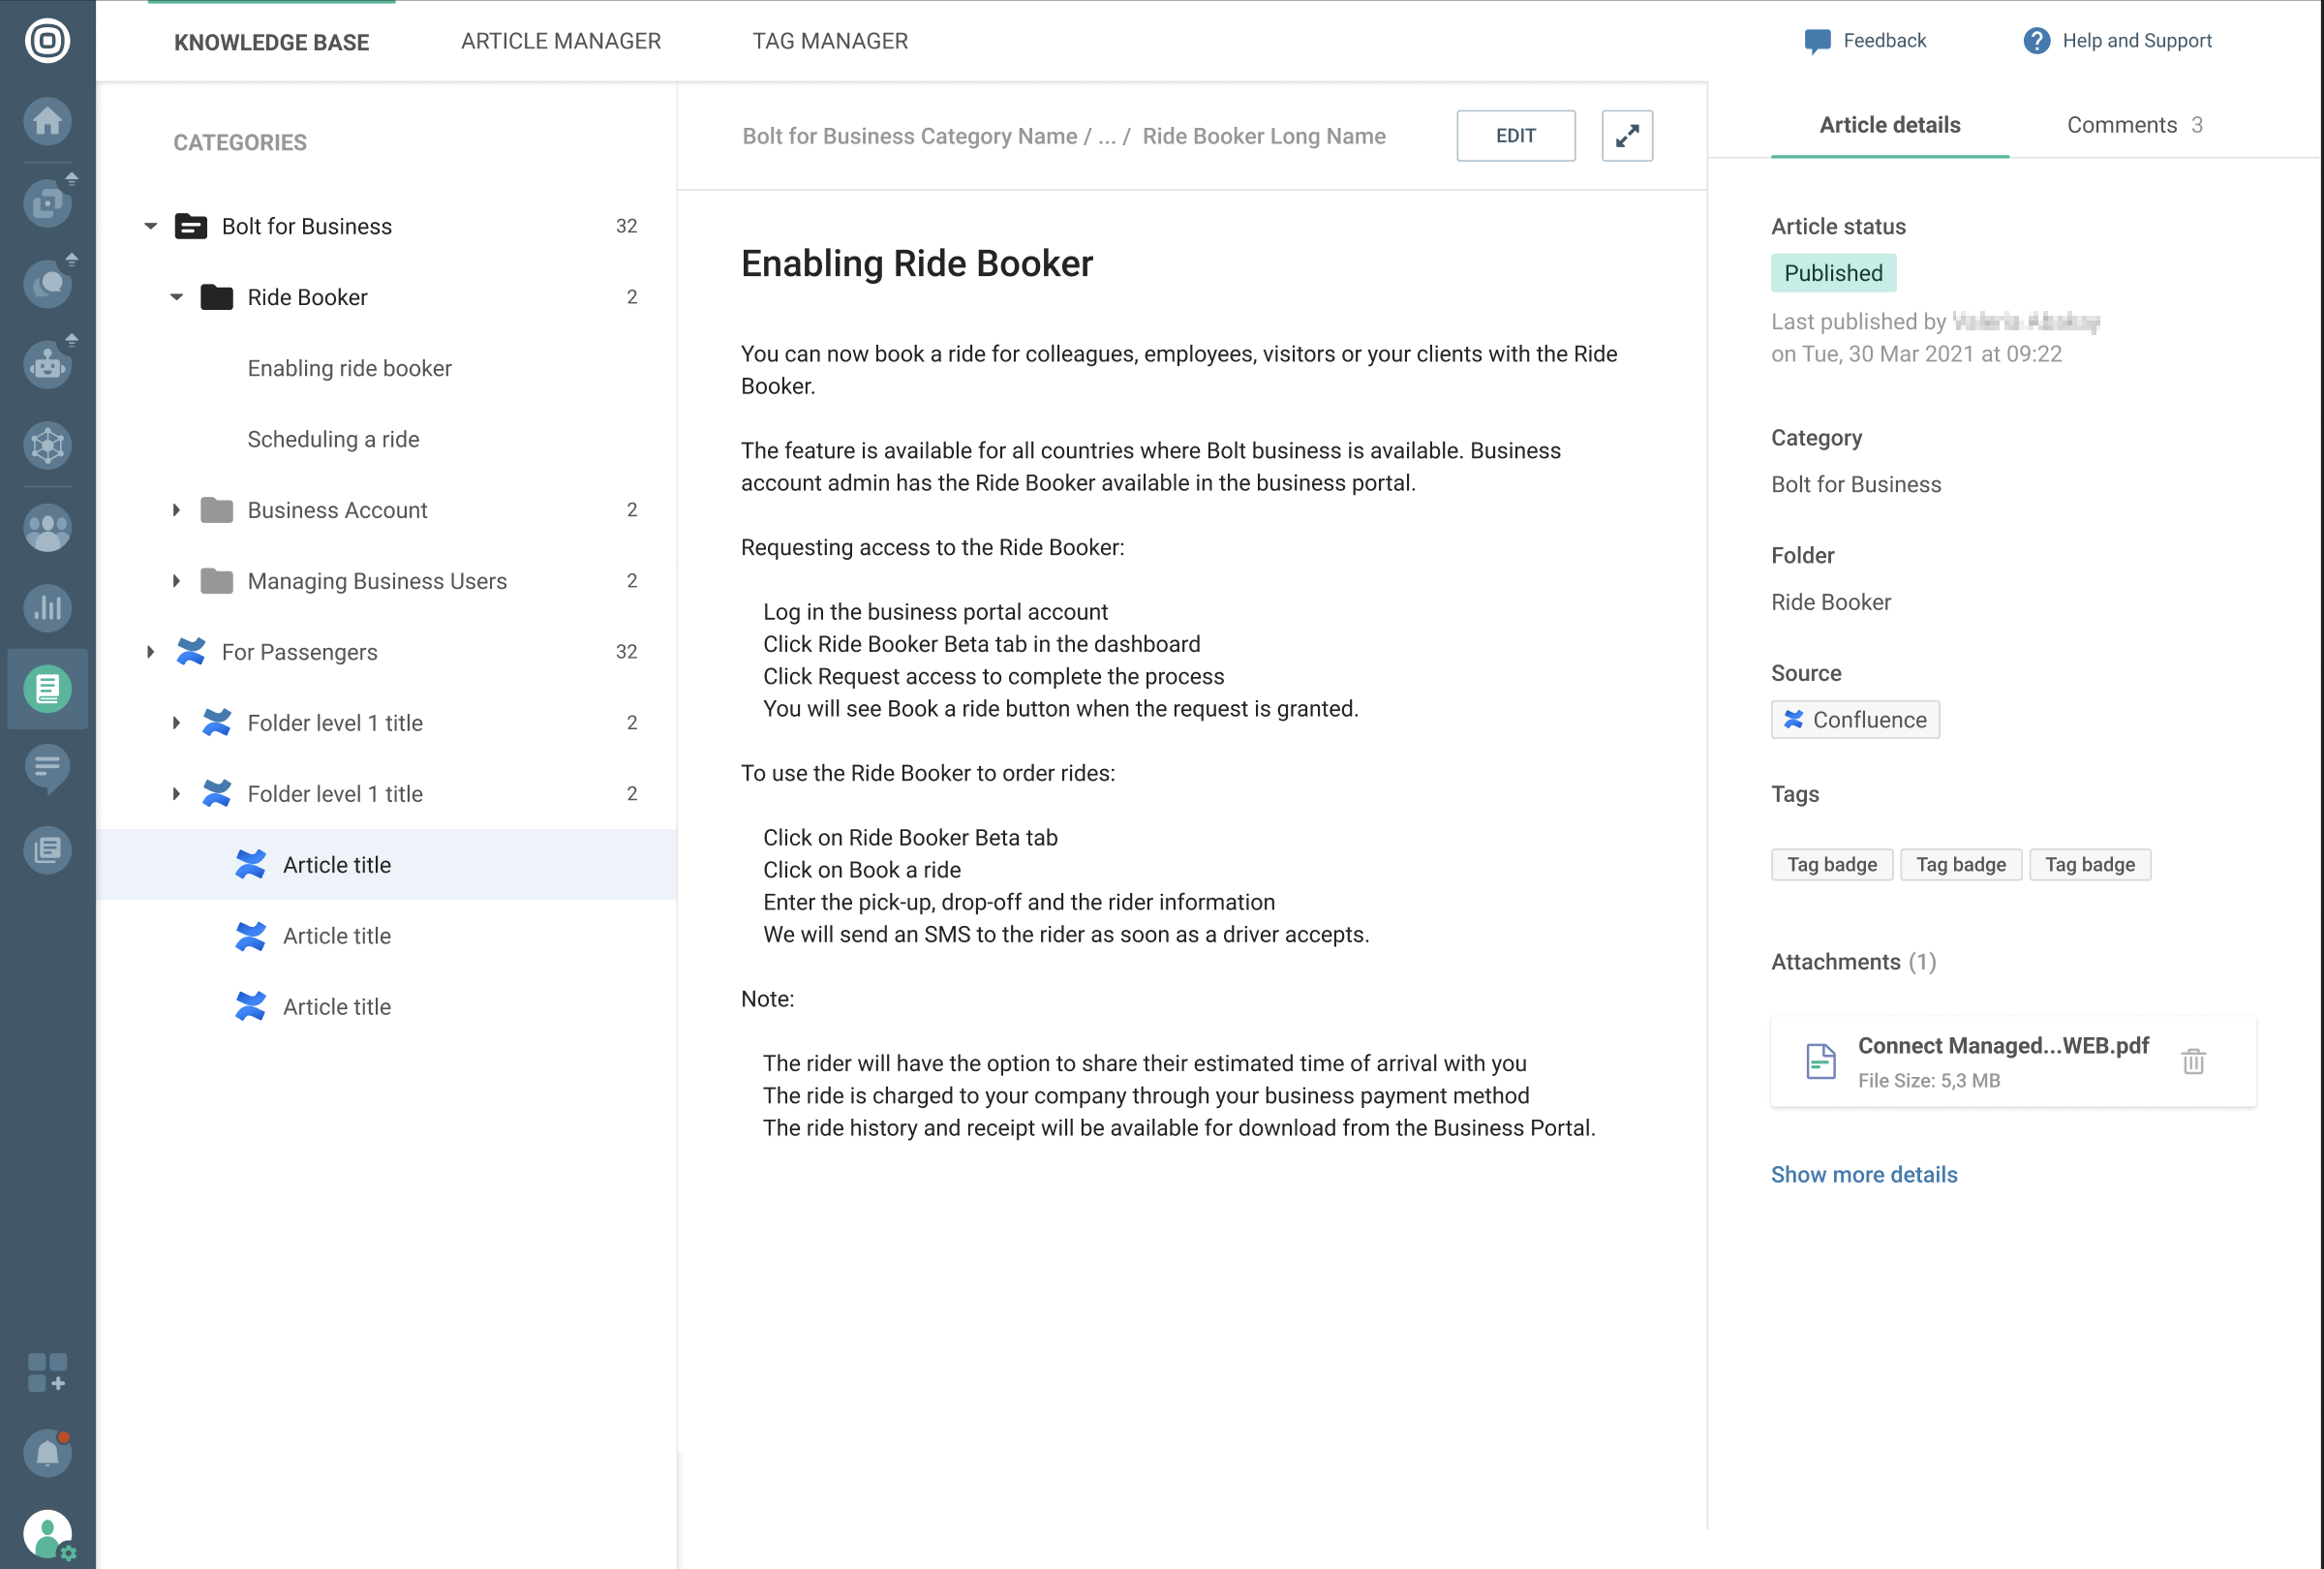
Task: Switch to Article Manager tab
Action: tap(560, 41)
